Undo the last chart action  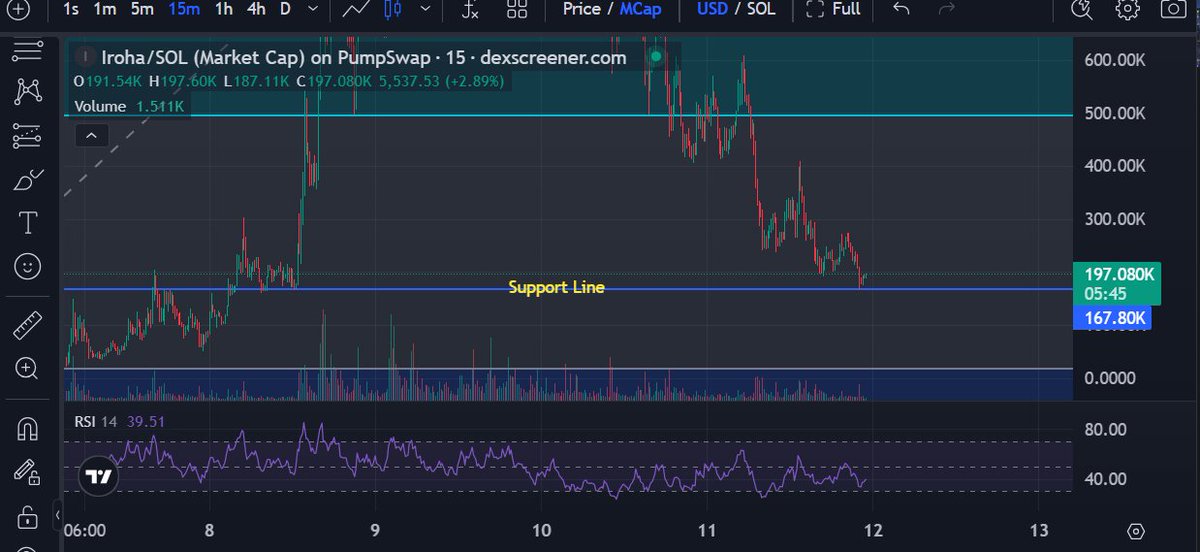[x=901, y=9]
